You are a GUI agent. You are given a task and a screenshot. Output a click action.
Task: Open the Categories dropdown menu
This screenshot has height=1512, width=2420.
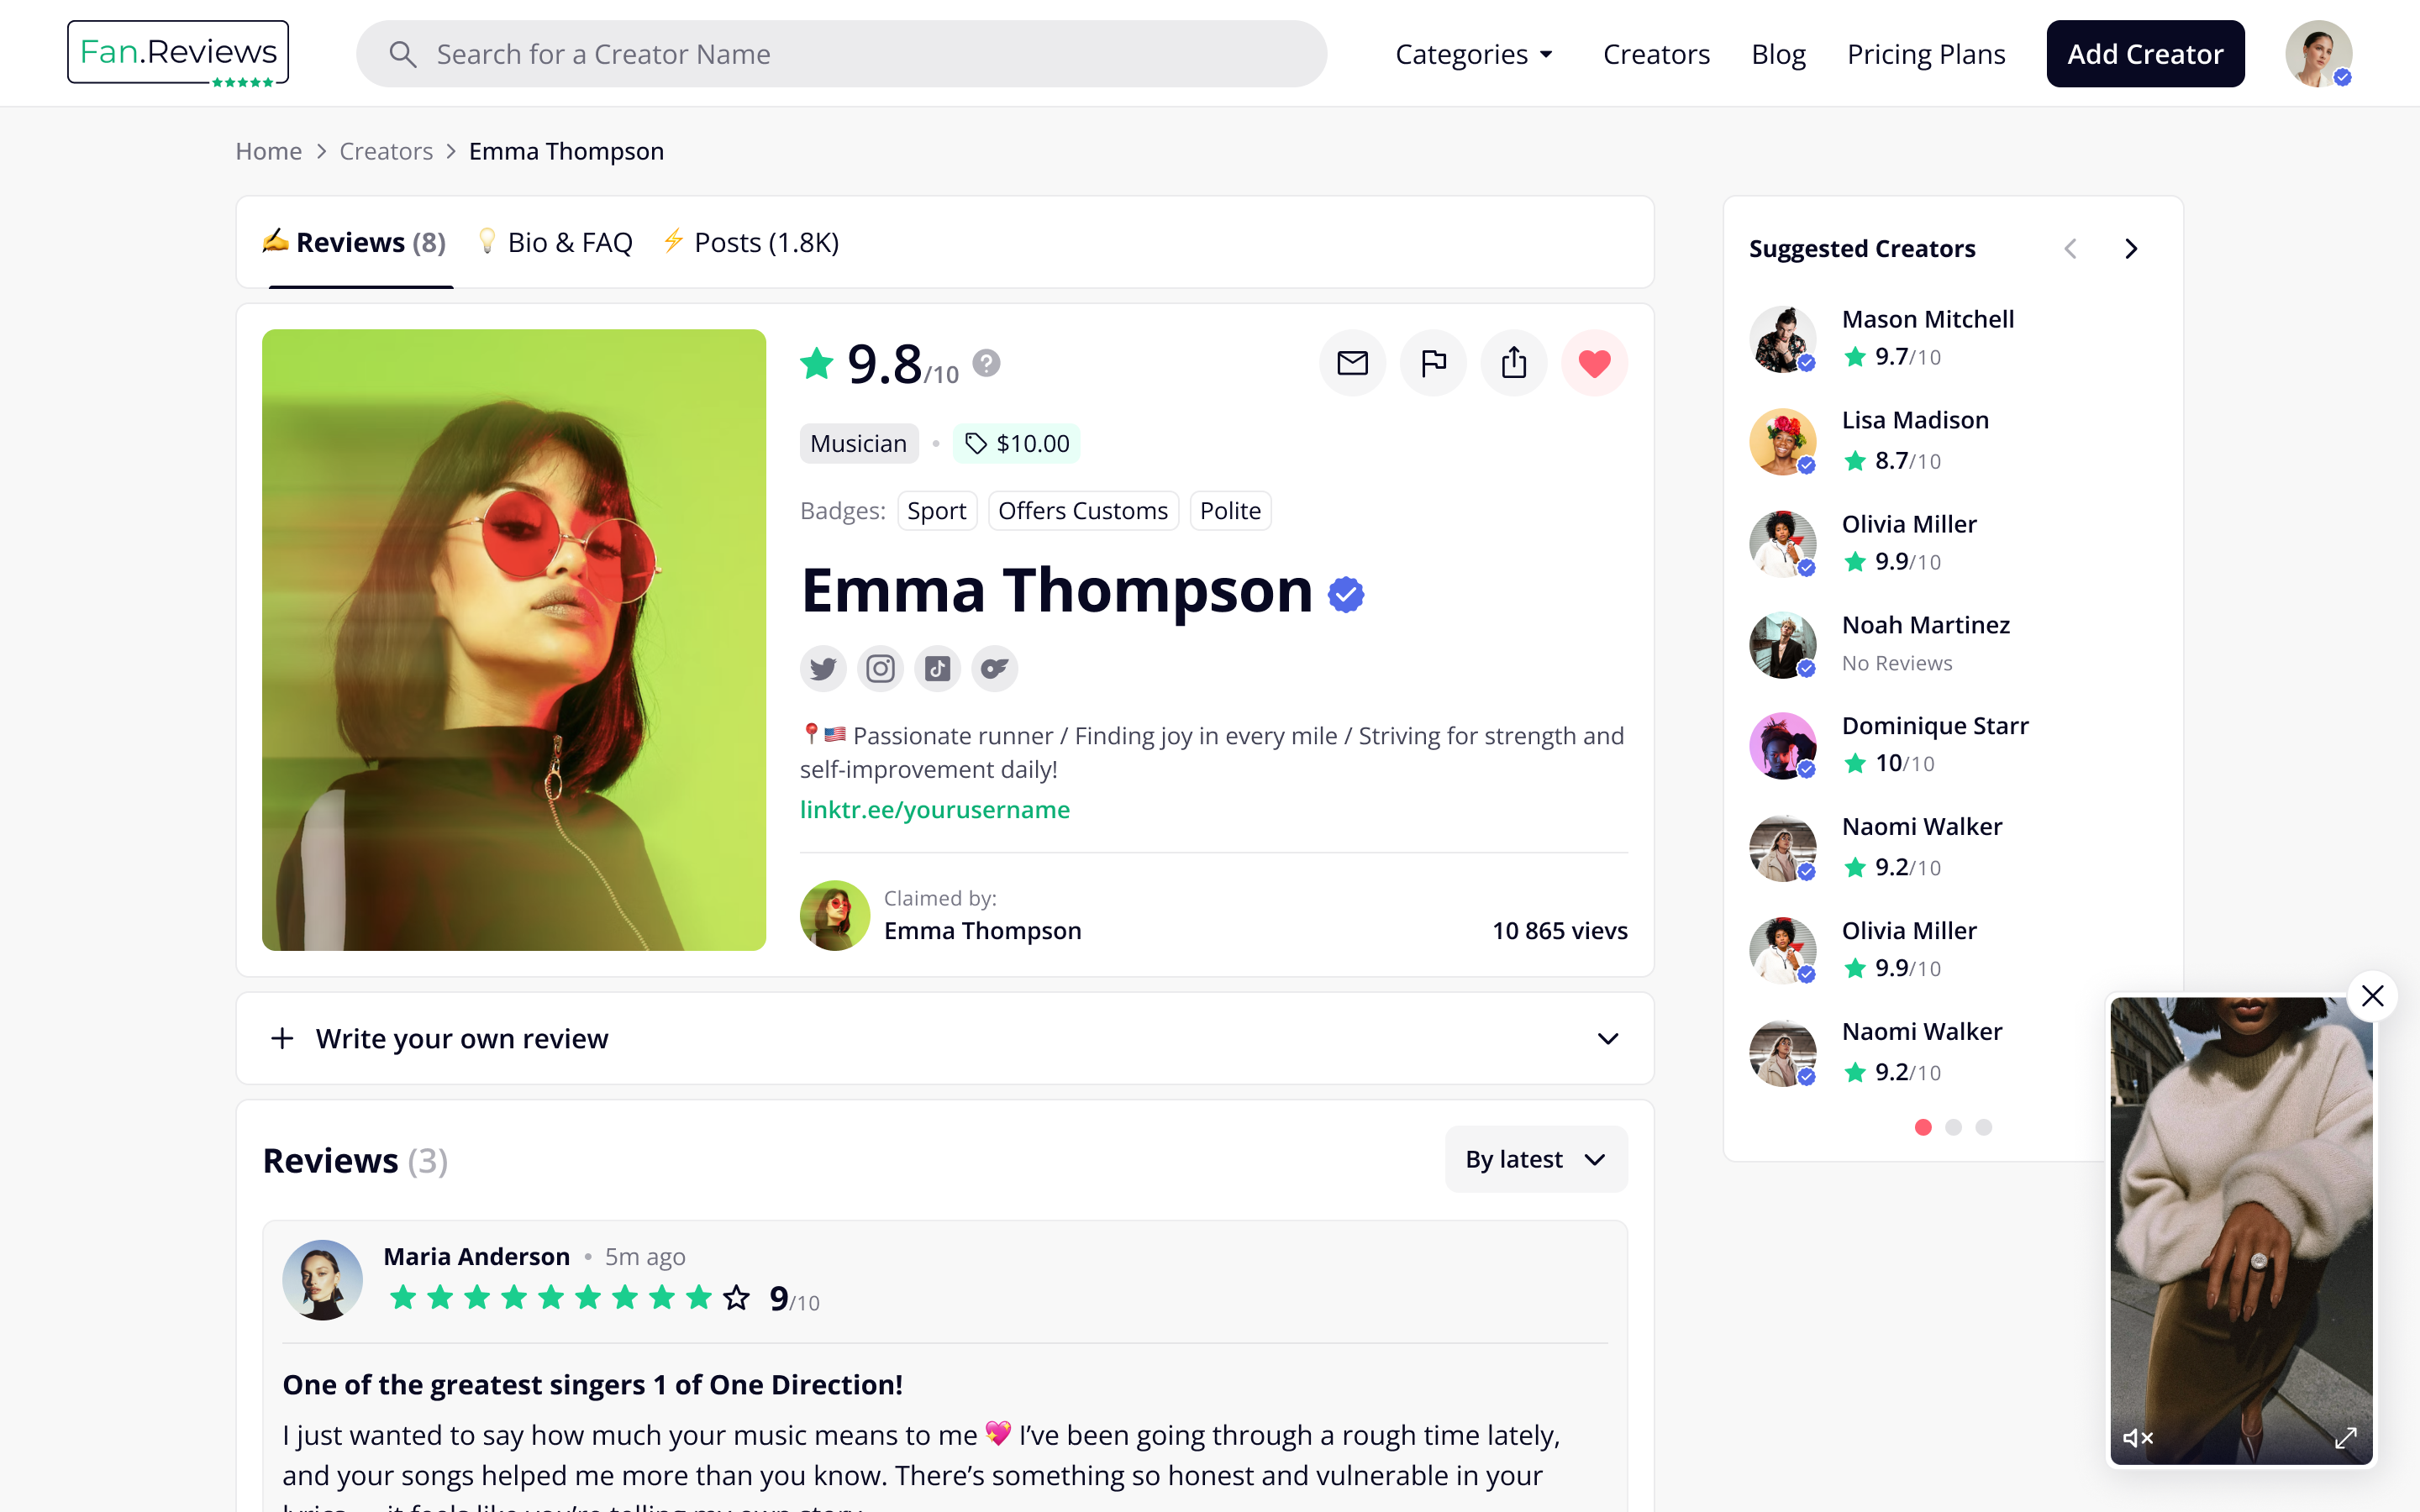coord(1474,54)
